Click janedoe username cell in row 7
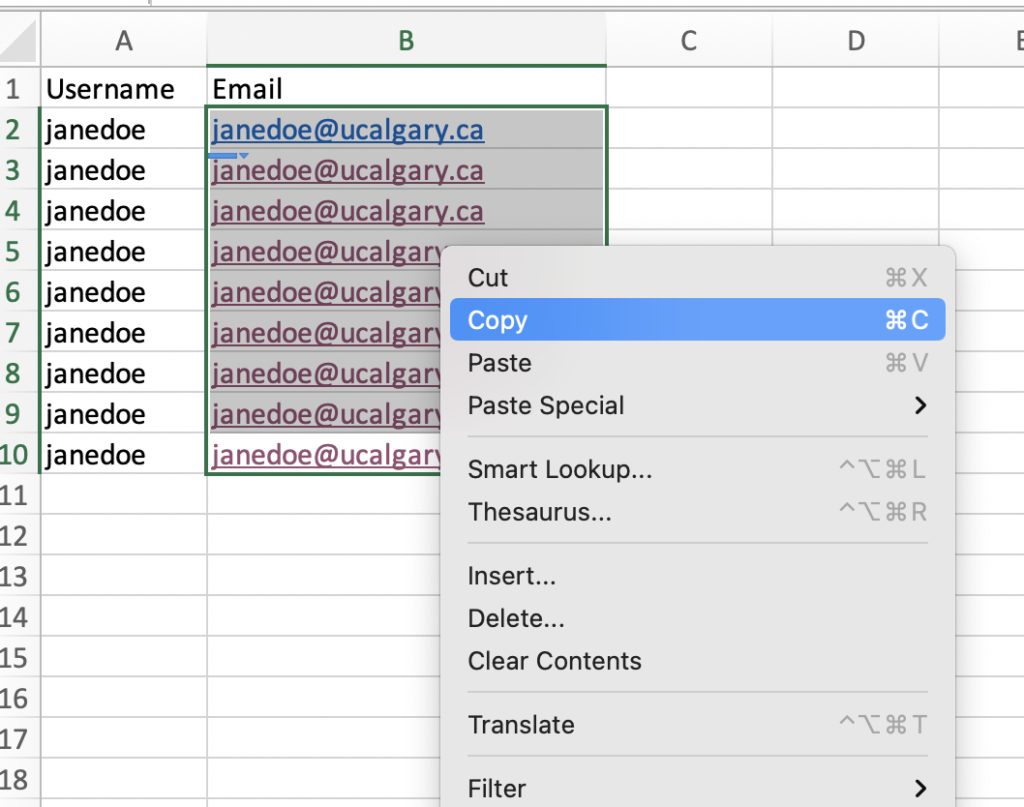The width and height of the screenshot is (1024, 807). (124, 332)
